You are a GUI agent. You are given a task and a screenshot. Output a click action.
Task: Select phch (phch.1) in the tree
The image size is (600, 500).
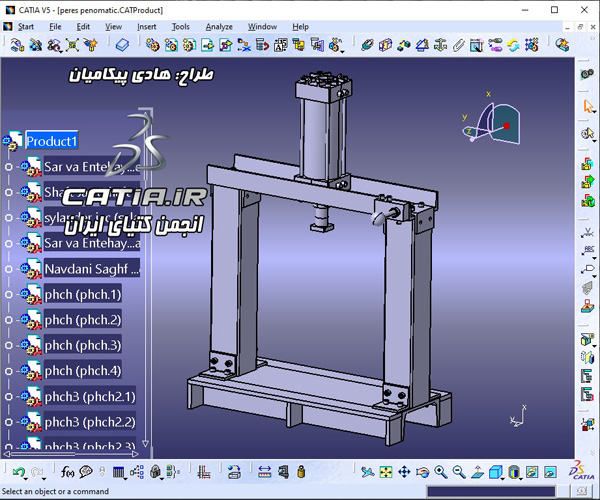(83, 295)
